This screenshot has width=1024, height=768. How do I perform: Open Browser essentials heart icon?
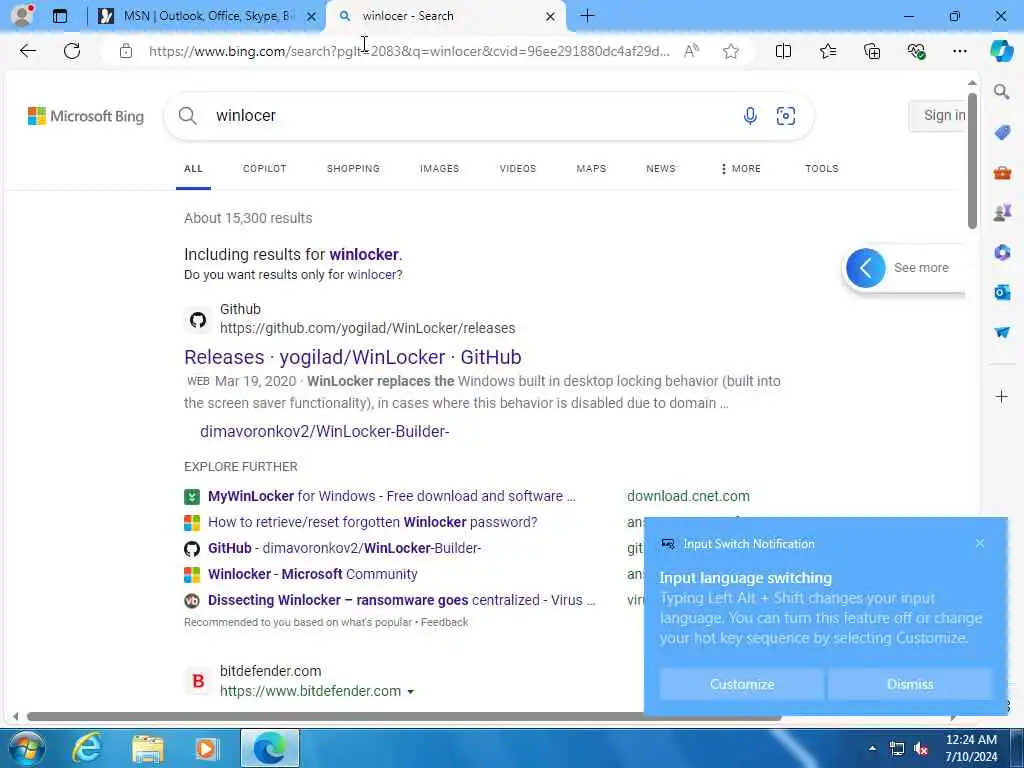point(916,51)
